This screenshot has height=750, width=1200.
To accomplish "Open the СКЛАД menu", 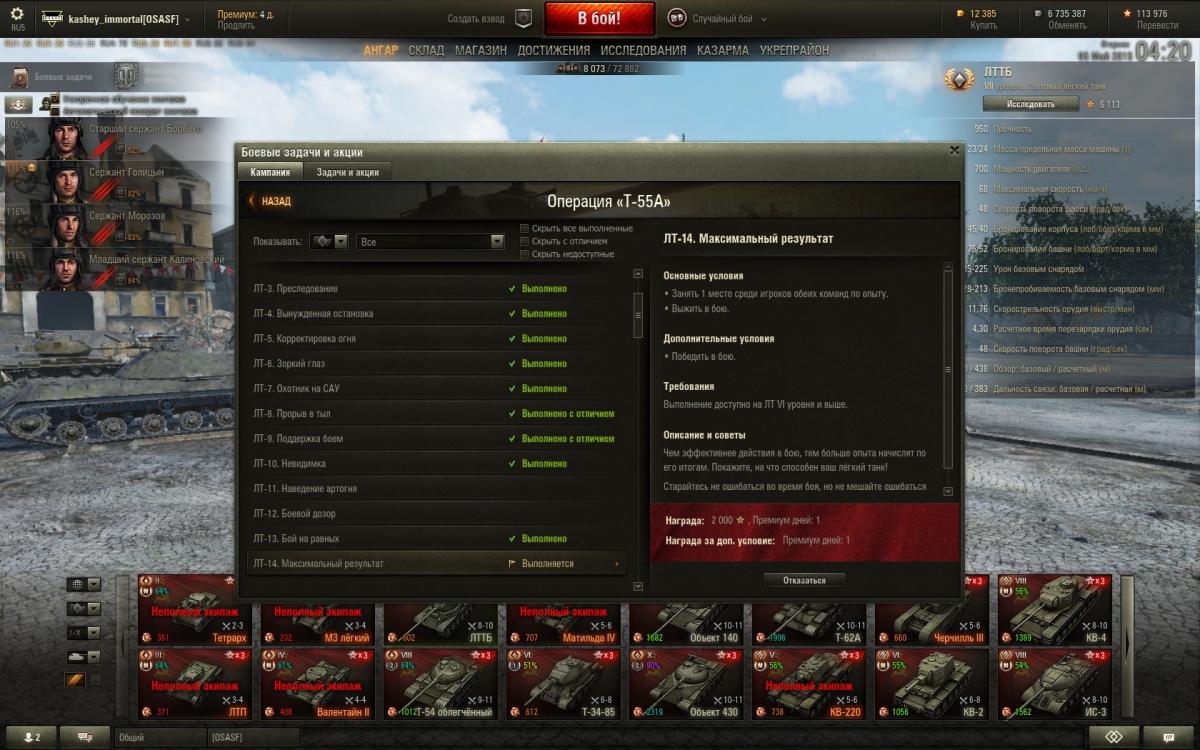I will (426, 50).
